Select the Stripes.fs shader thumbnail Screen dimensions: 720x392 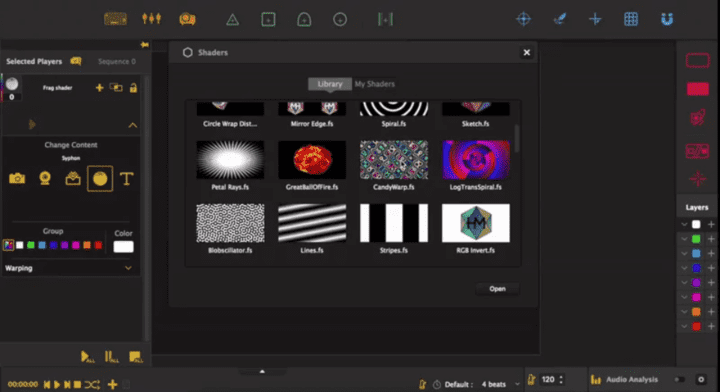(x=394, y=223)
